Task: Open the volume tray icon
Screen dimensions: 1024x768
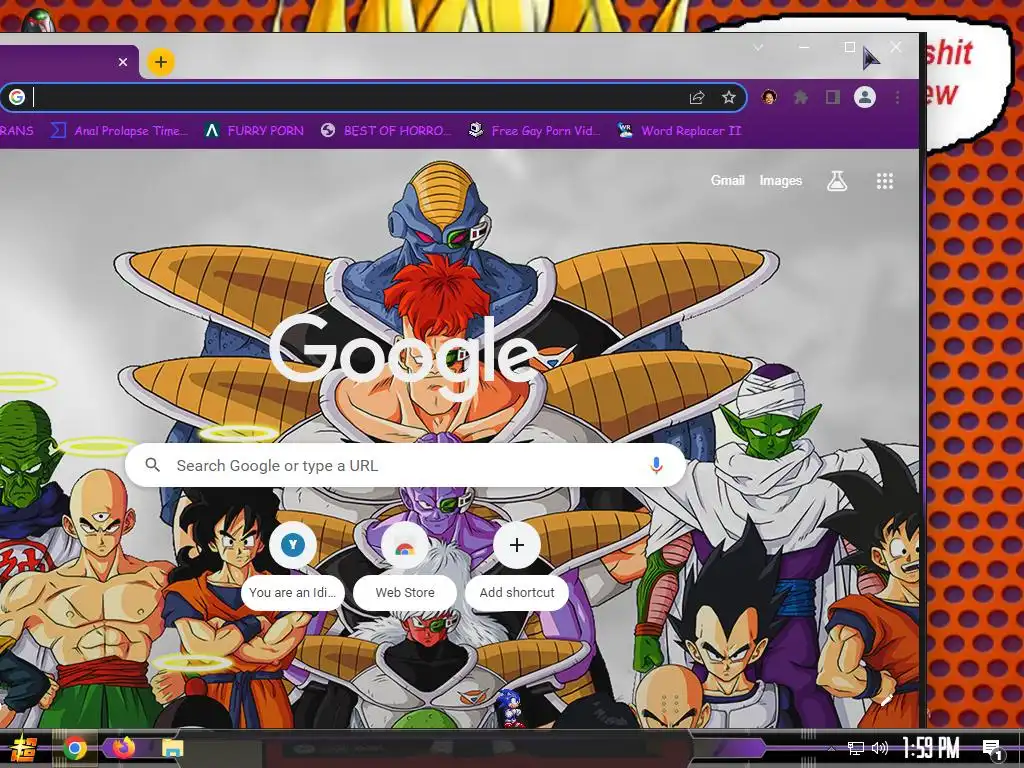Action: (x=880, y=748)
